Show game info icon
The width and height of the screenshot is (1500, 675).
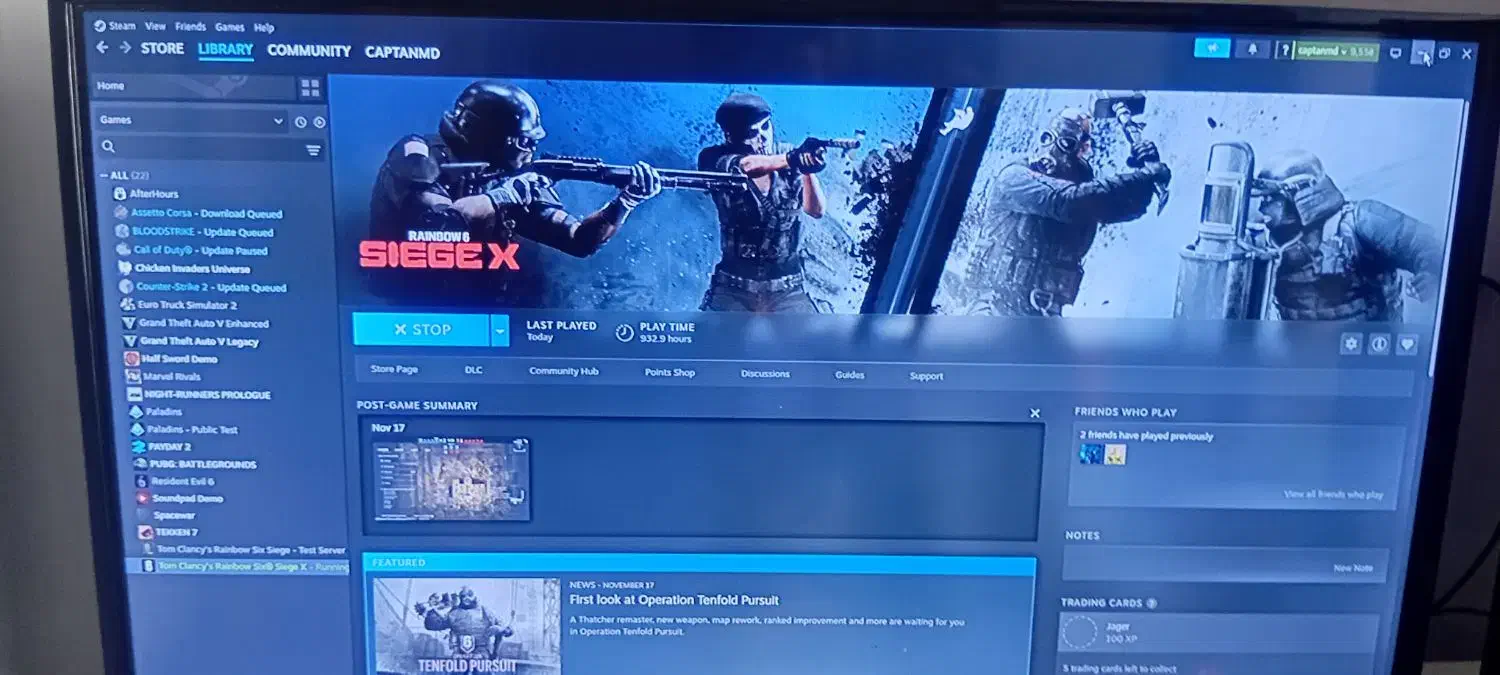pyautogui.click(x=1379, y=344)
